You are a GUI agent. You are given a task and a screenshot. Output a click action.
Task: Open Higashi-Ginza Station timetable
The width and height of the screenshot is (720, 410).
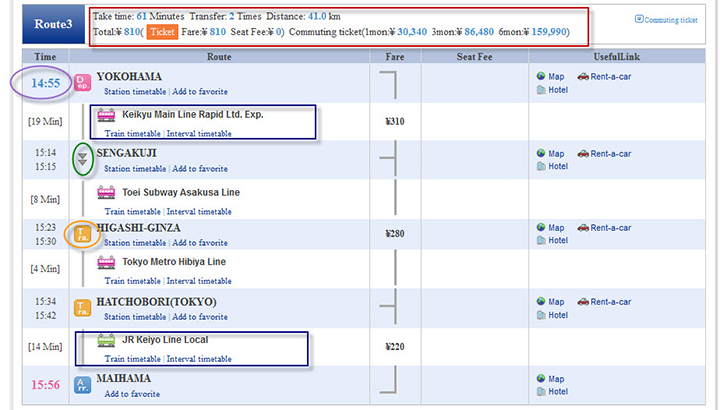coord(135,242)
